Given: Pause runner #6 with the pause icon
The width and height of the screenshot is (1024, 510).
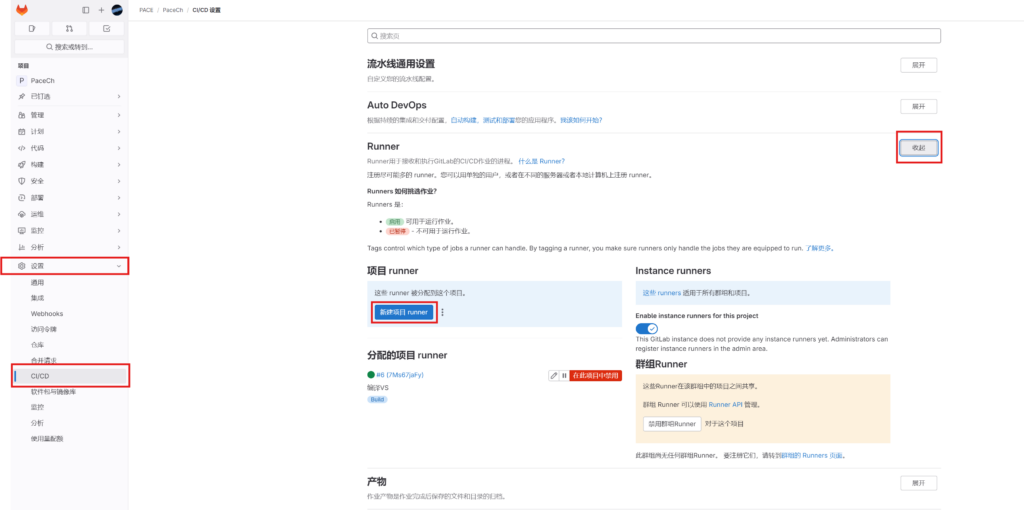Looking at the screenshot, I should click(564, 375).
